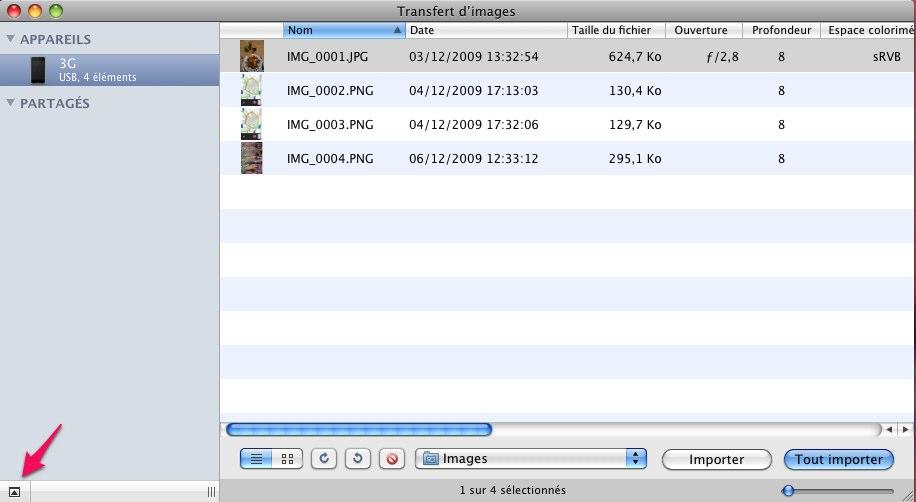The height and width of the screenshot is (502, 916).
Task: Click the Importer button
Action: 717,459
